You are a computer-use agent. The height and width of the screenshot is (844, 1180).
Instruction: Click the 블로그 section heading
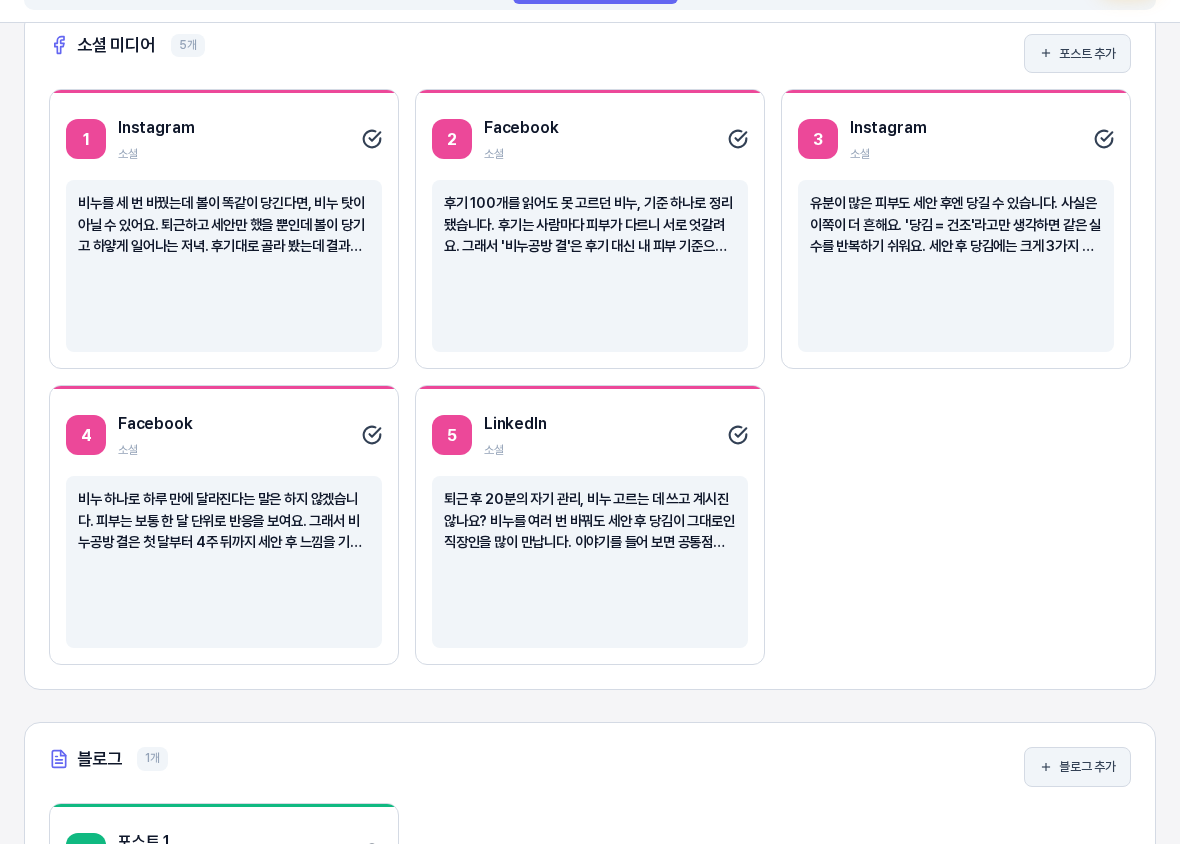pyautogui.click(x=99, y=759)
